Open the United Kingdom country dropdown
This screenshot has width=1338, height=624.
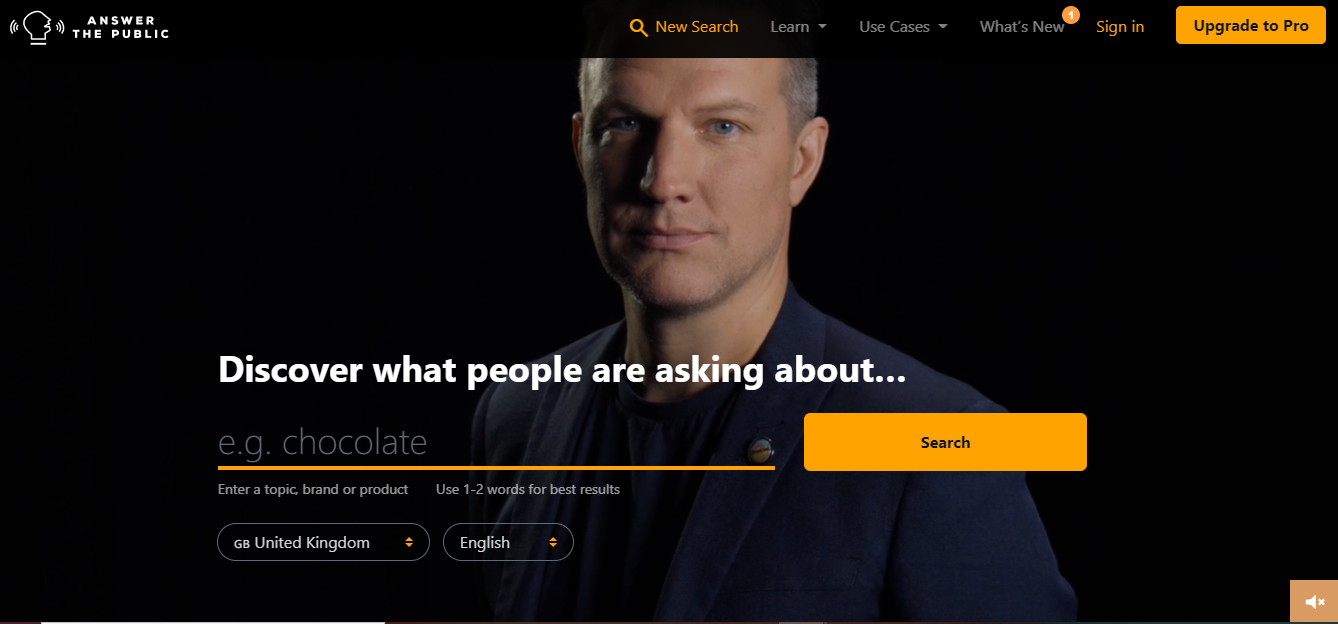pos(323,542)
